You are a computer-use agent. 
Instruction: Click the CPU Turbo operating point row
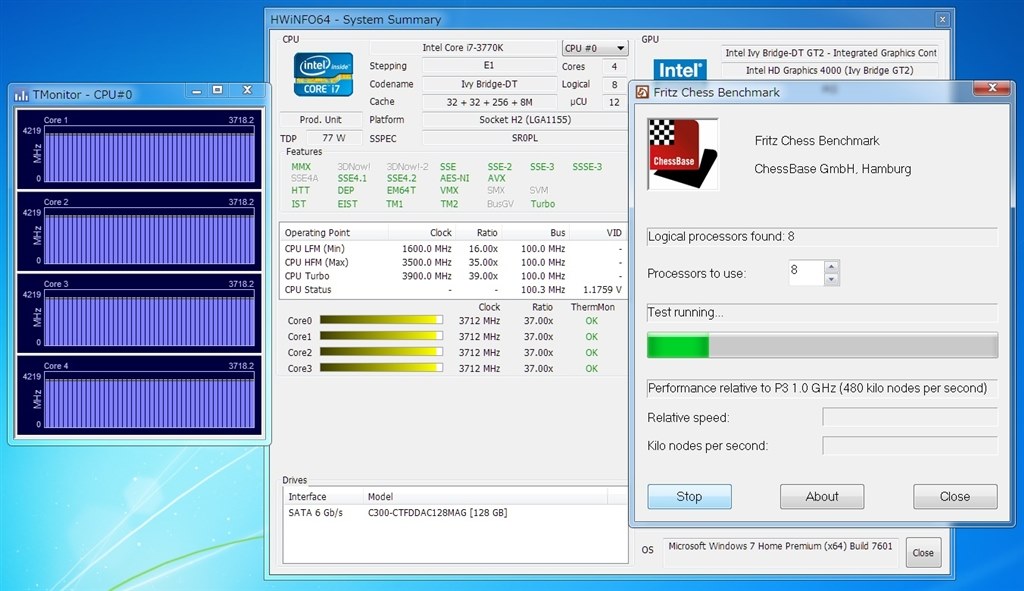click(x=453, y=276)
